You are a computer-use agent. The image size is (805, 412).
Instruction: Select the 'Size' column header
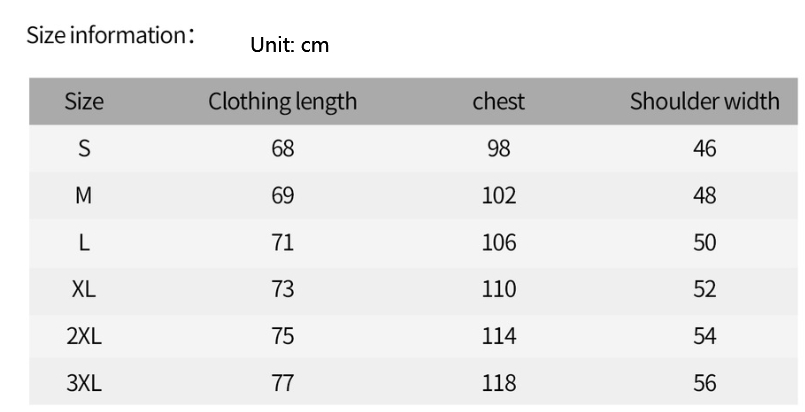pos(84,101)
